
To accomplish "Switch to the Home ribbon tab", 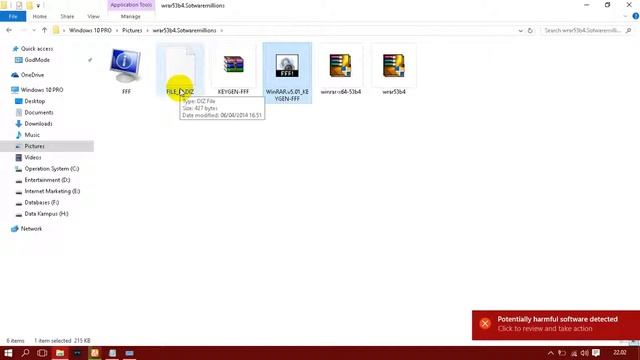I will 40,16.
